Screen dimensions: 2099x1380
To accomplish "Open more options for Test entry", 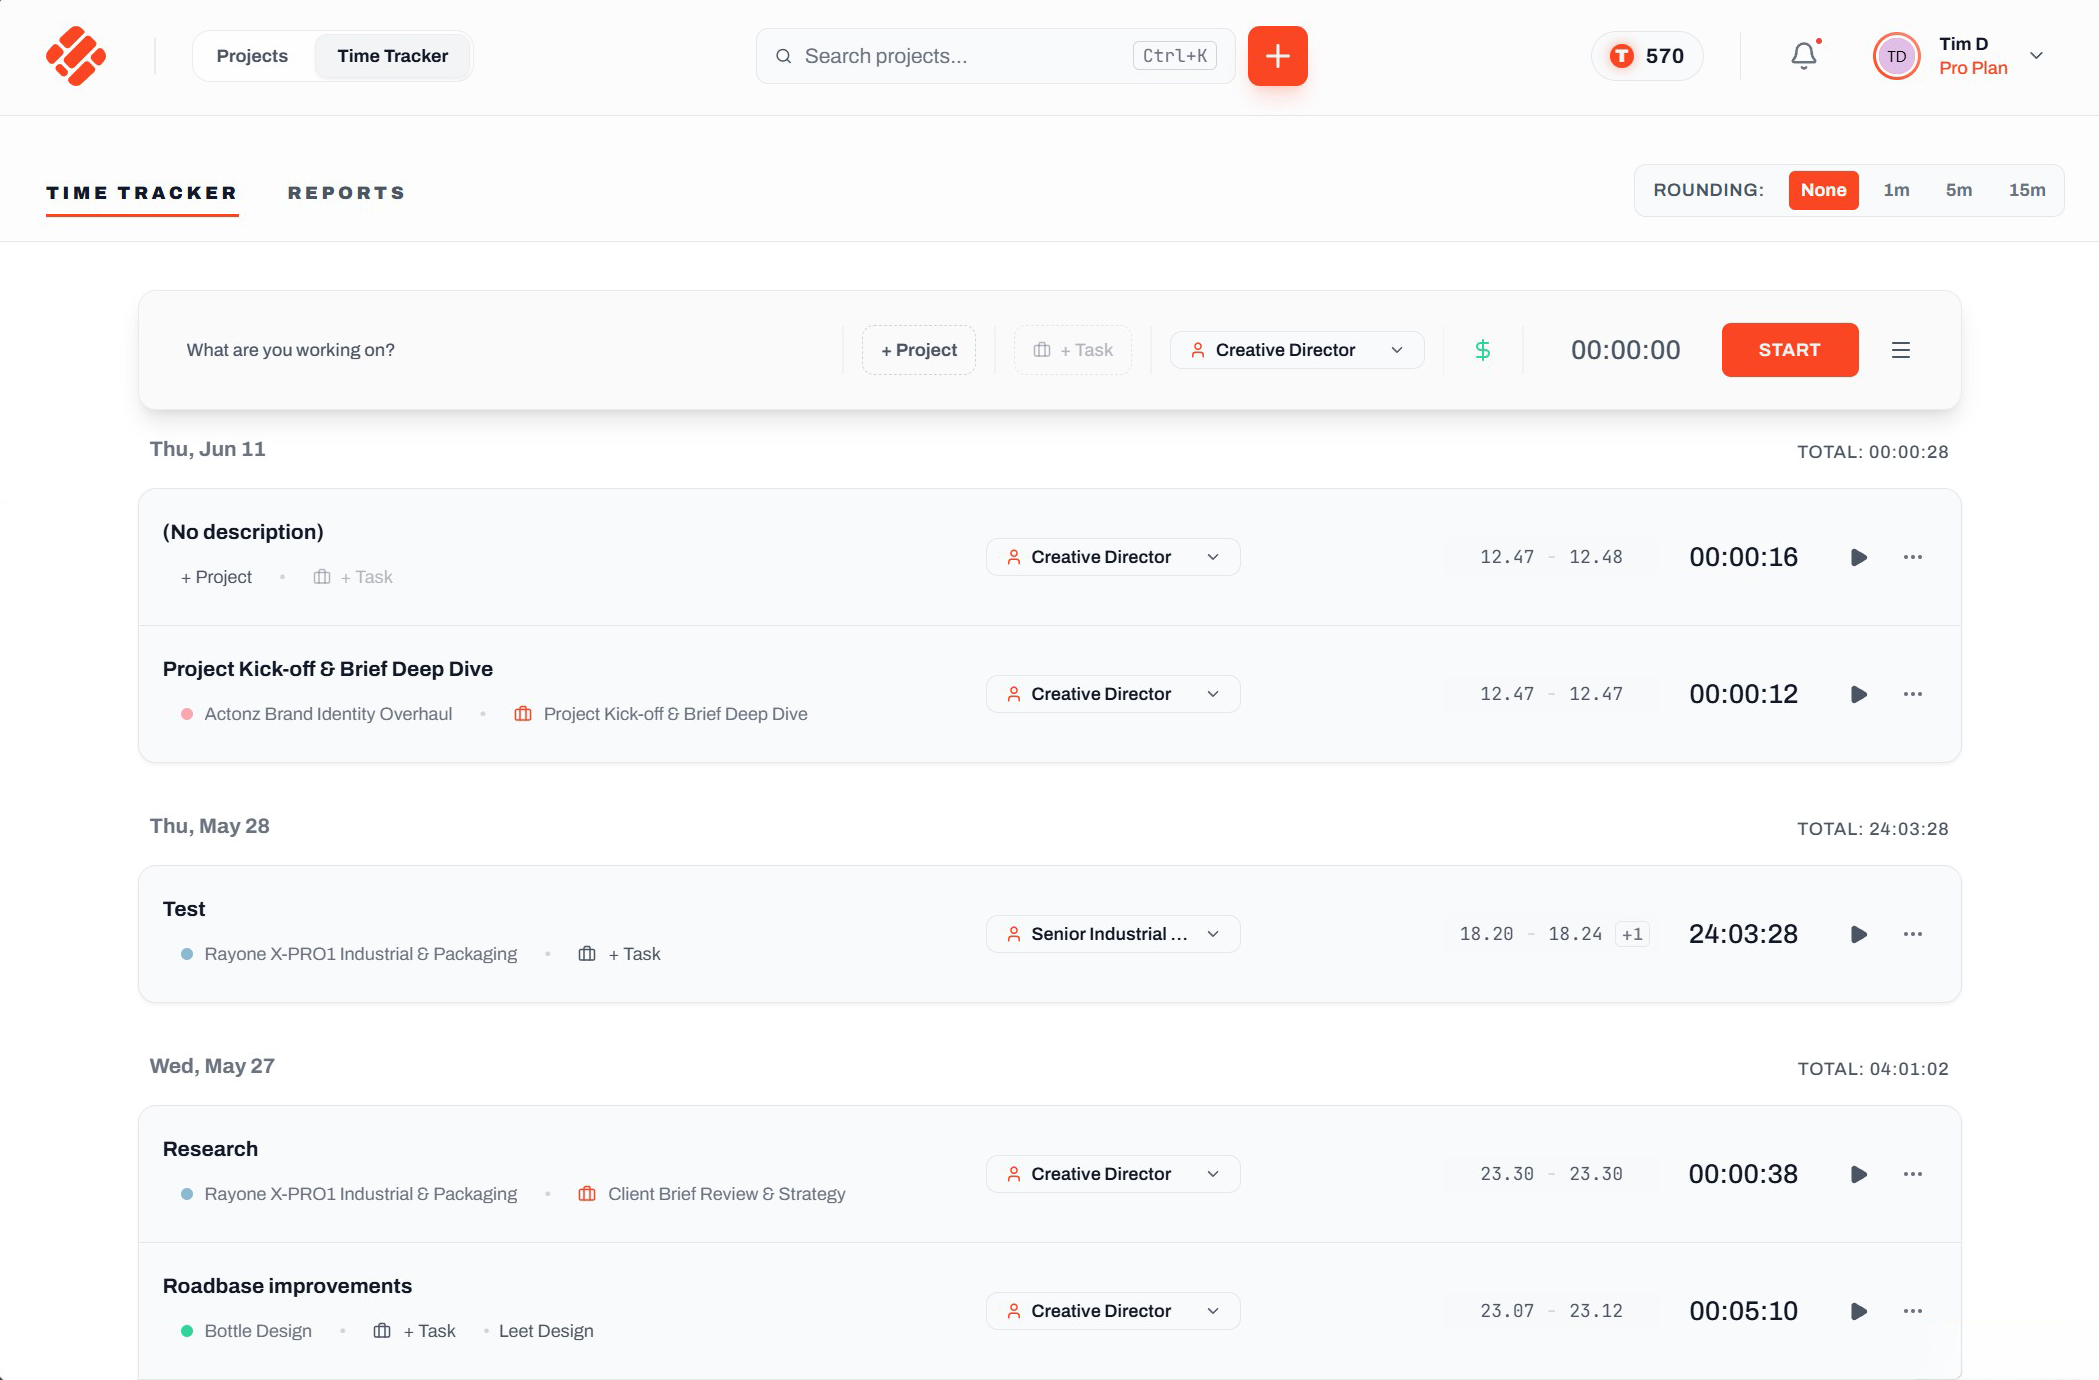I will click(1913, 934).
